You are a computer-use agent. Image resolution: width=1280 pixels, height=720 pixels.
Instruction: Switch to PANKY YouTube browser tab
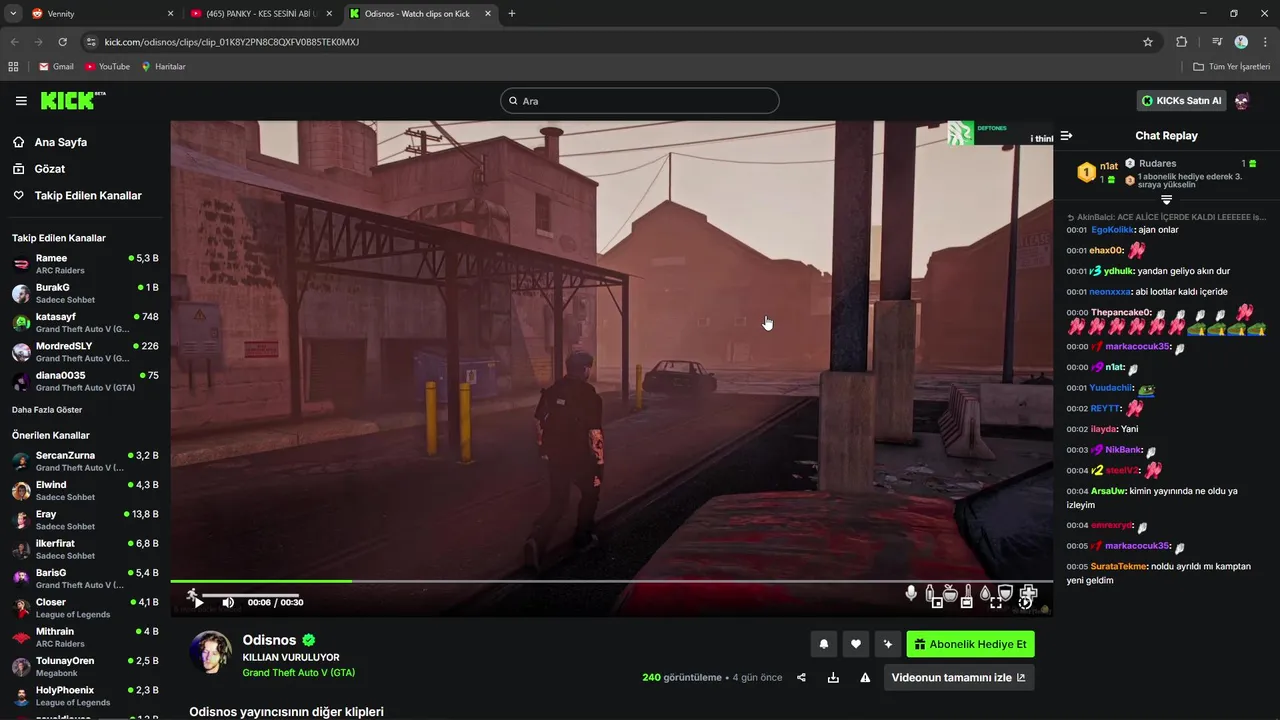click(x=261, y=14)
